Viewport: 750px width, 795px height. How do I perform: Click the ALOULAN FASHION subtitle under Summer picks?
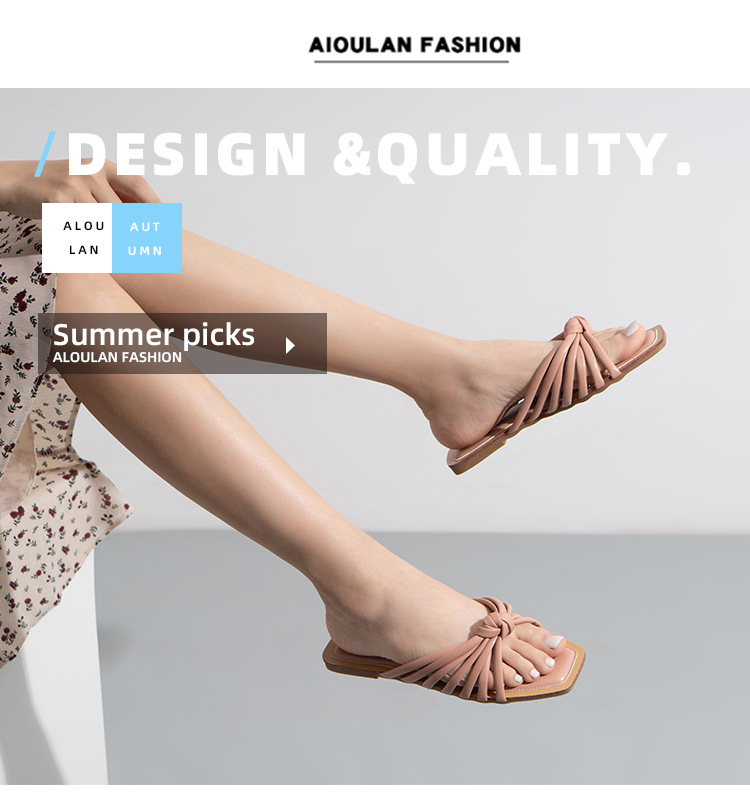[x=117, y=357]
